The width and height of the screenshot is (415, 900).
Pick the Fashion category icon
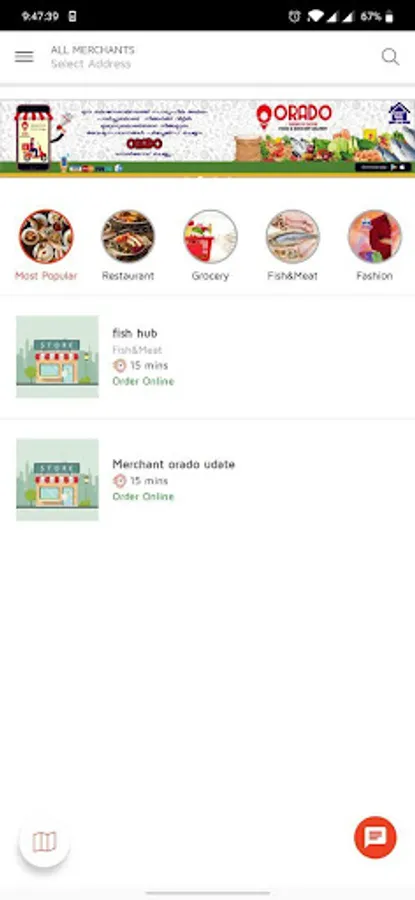[375, 236]
